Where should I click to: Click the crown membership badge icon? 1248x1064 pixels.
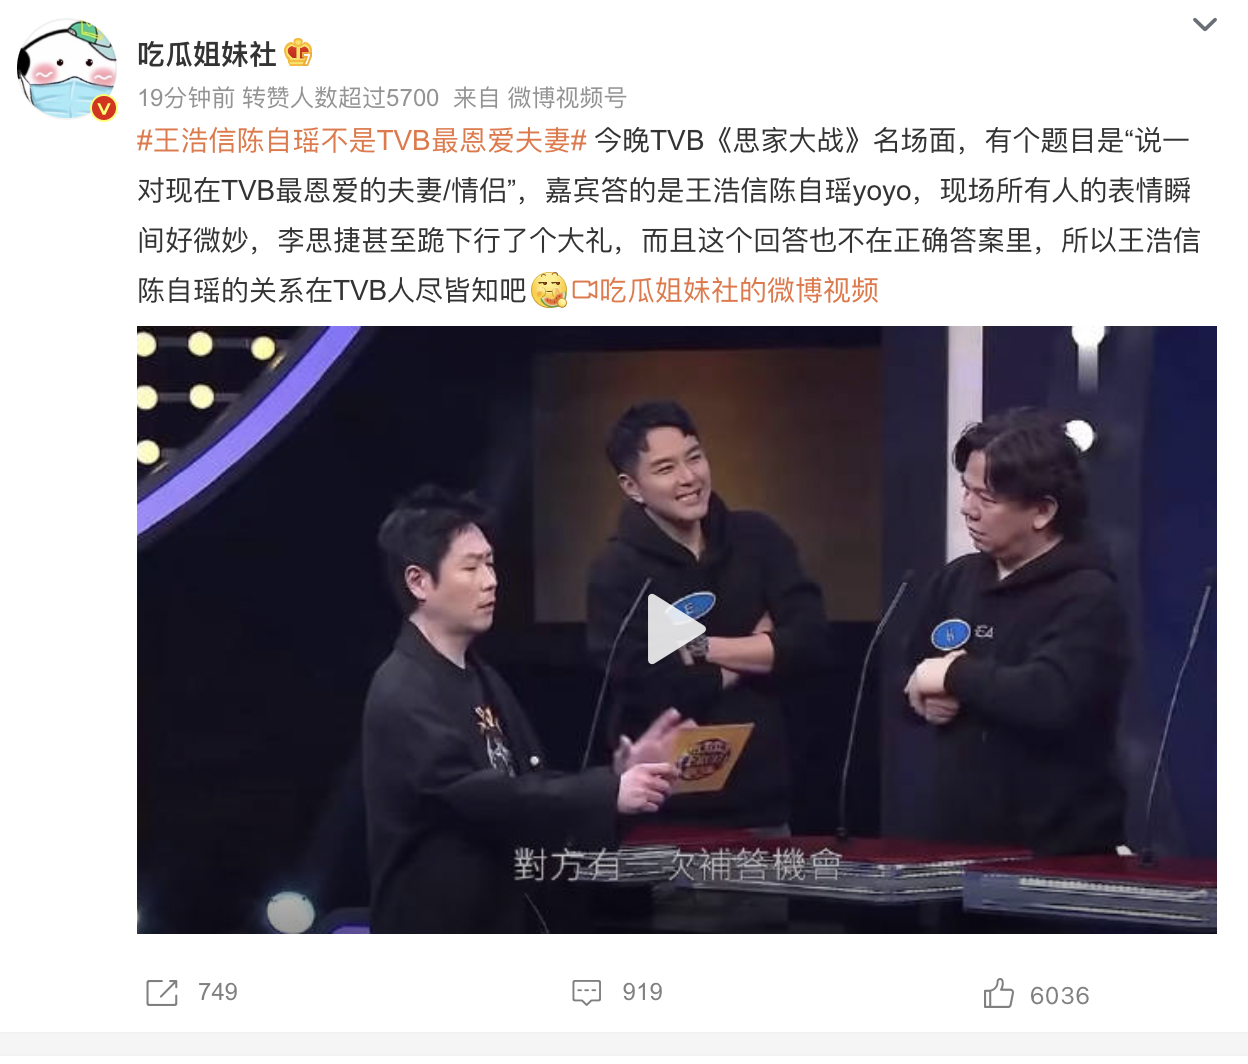(x=298, y=52)
